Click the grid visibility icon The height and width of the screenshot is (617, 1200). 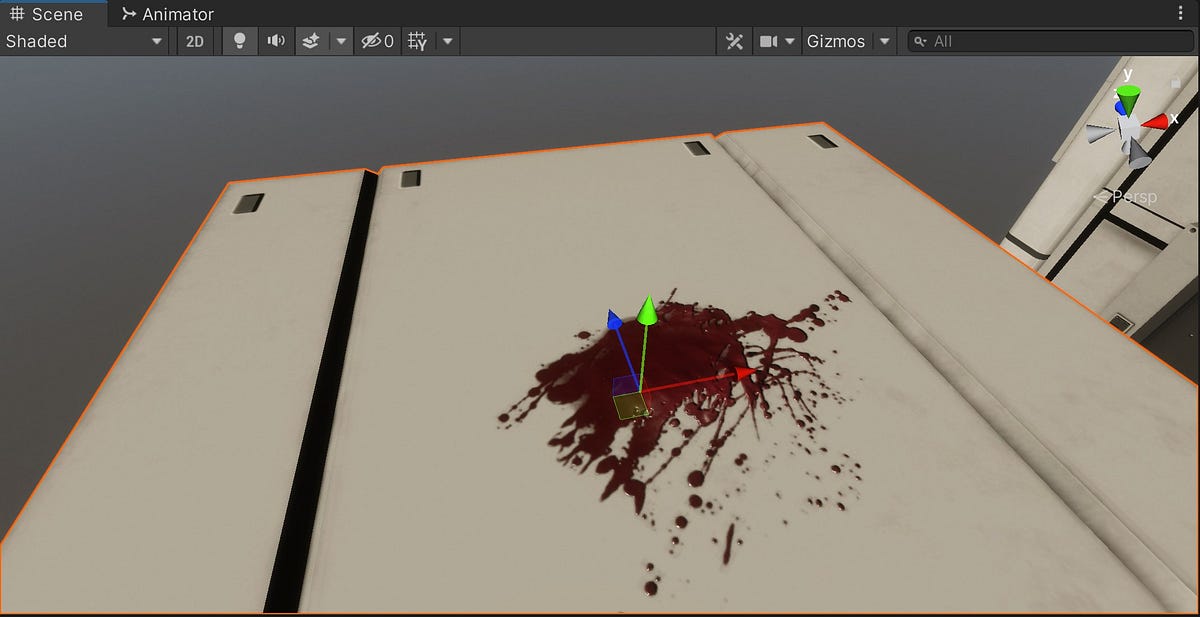(x=418, y=41)
